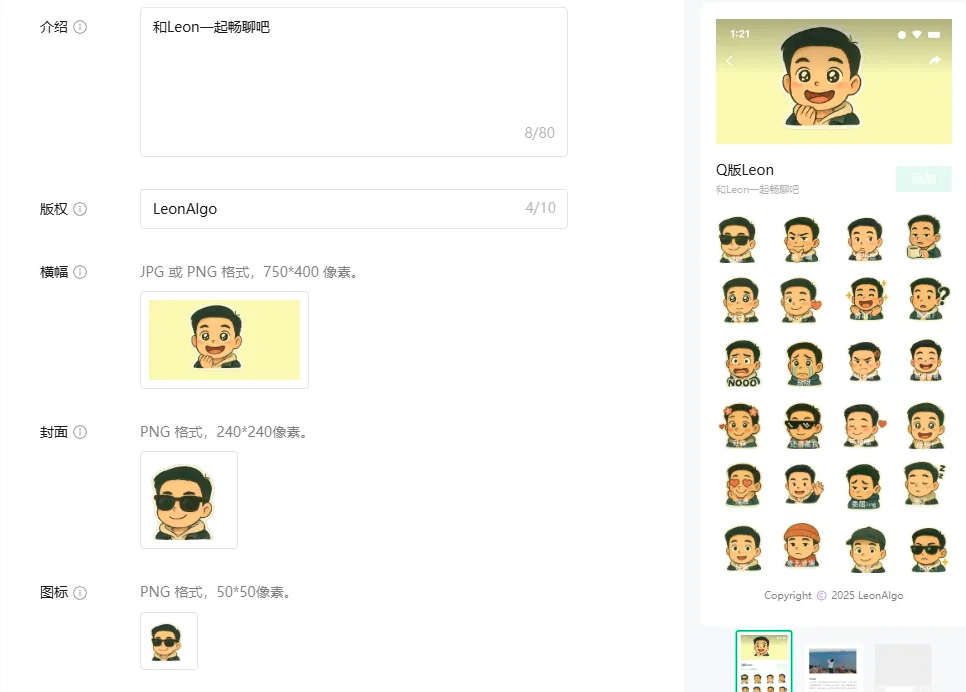The width and height of the screenshot is (966, 692).
Task: Select the orange beanie sticker
Action: (802, 547)
